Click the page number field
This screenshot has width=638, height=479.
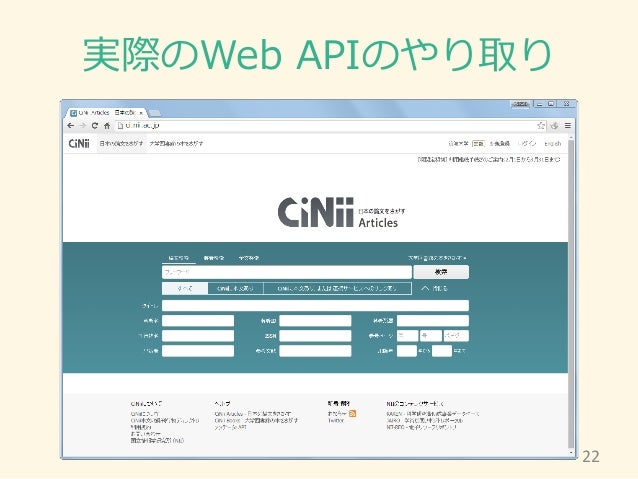(x=456, y=336)
